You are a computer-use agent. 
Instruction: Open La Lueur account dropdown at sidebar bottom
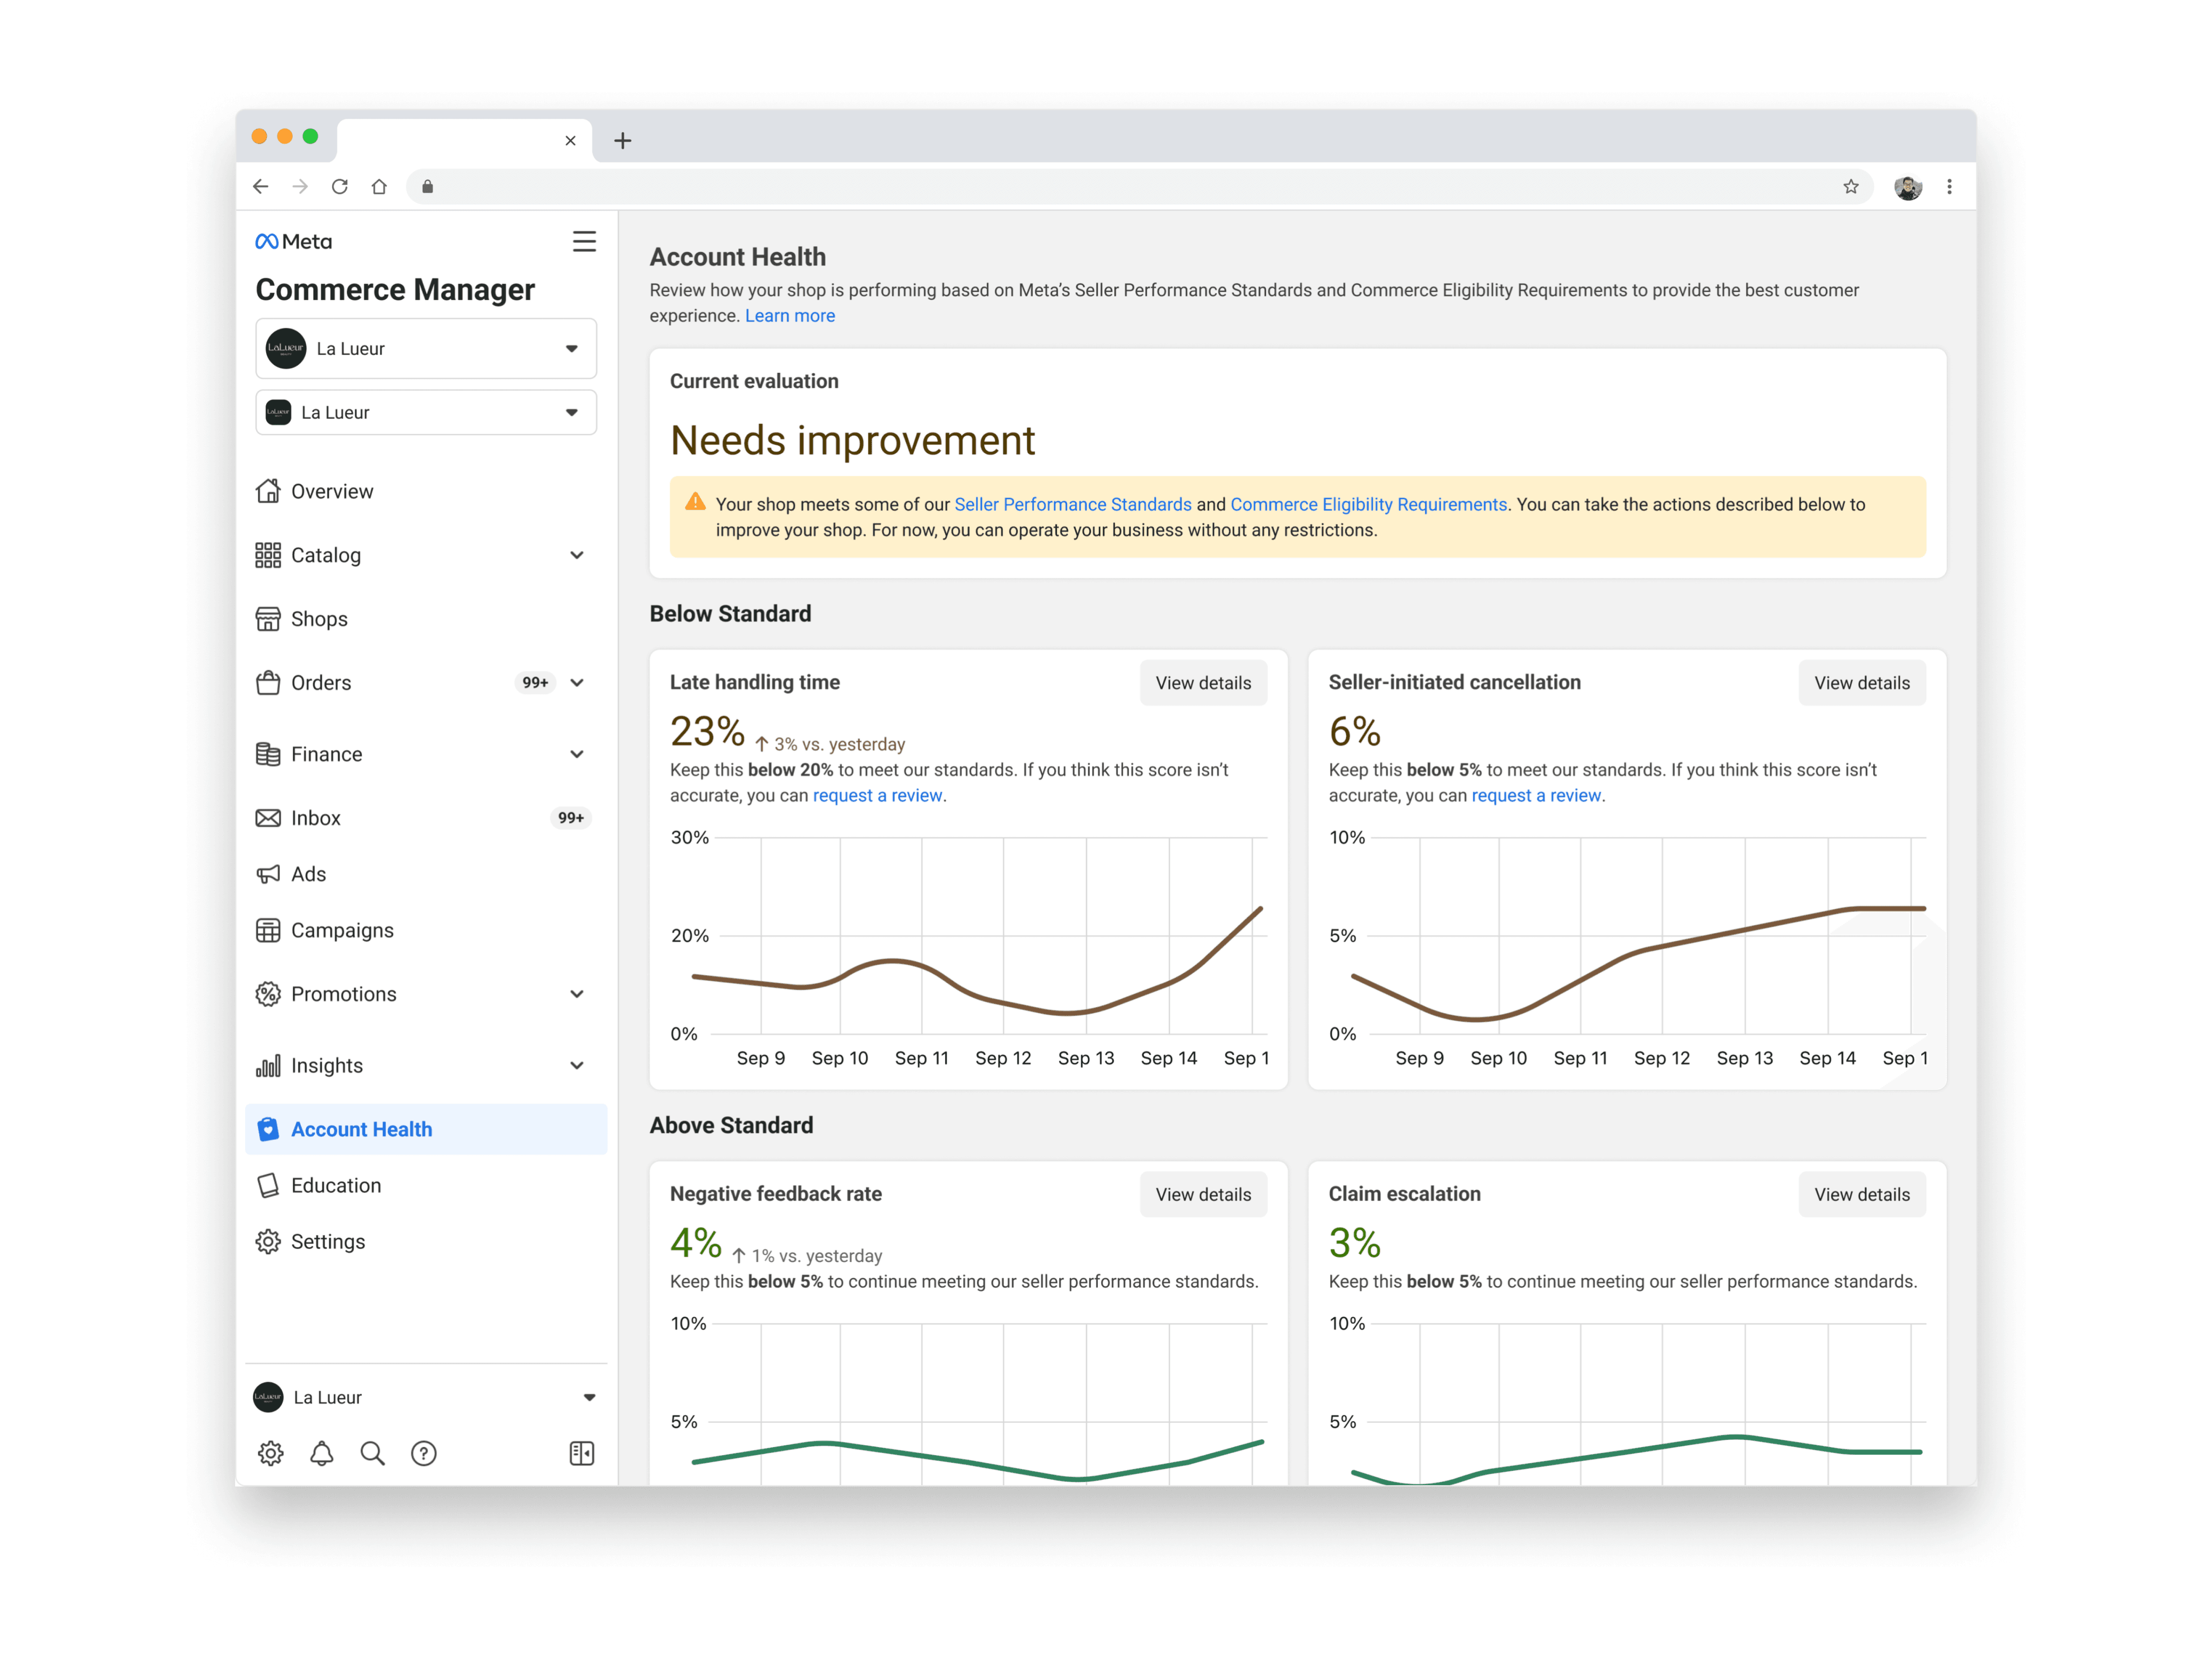[x=426, y=1397]
